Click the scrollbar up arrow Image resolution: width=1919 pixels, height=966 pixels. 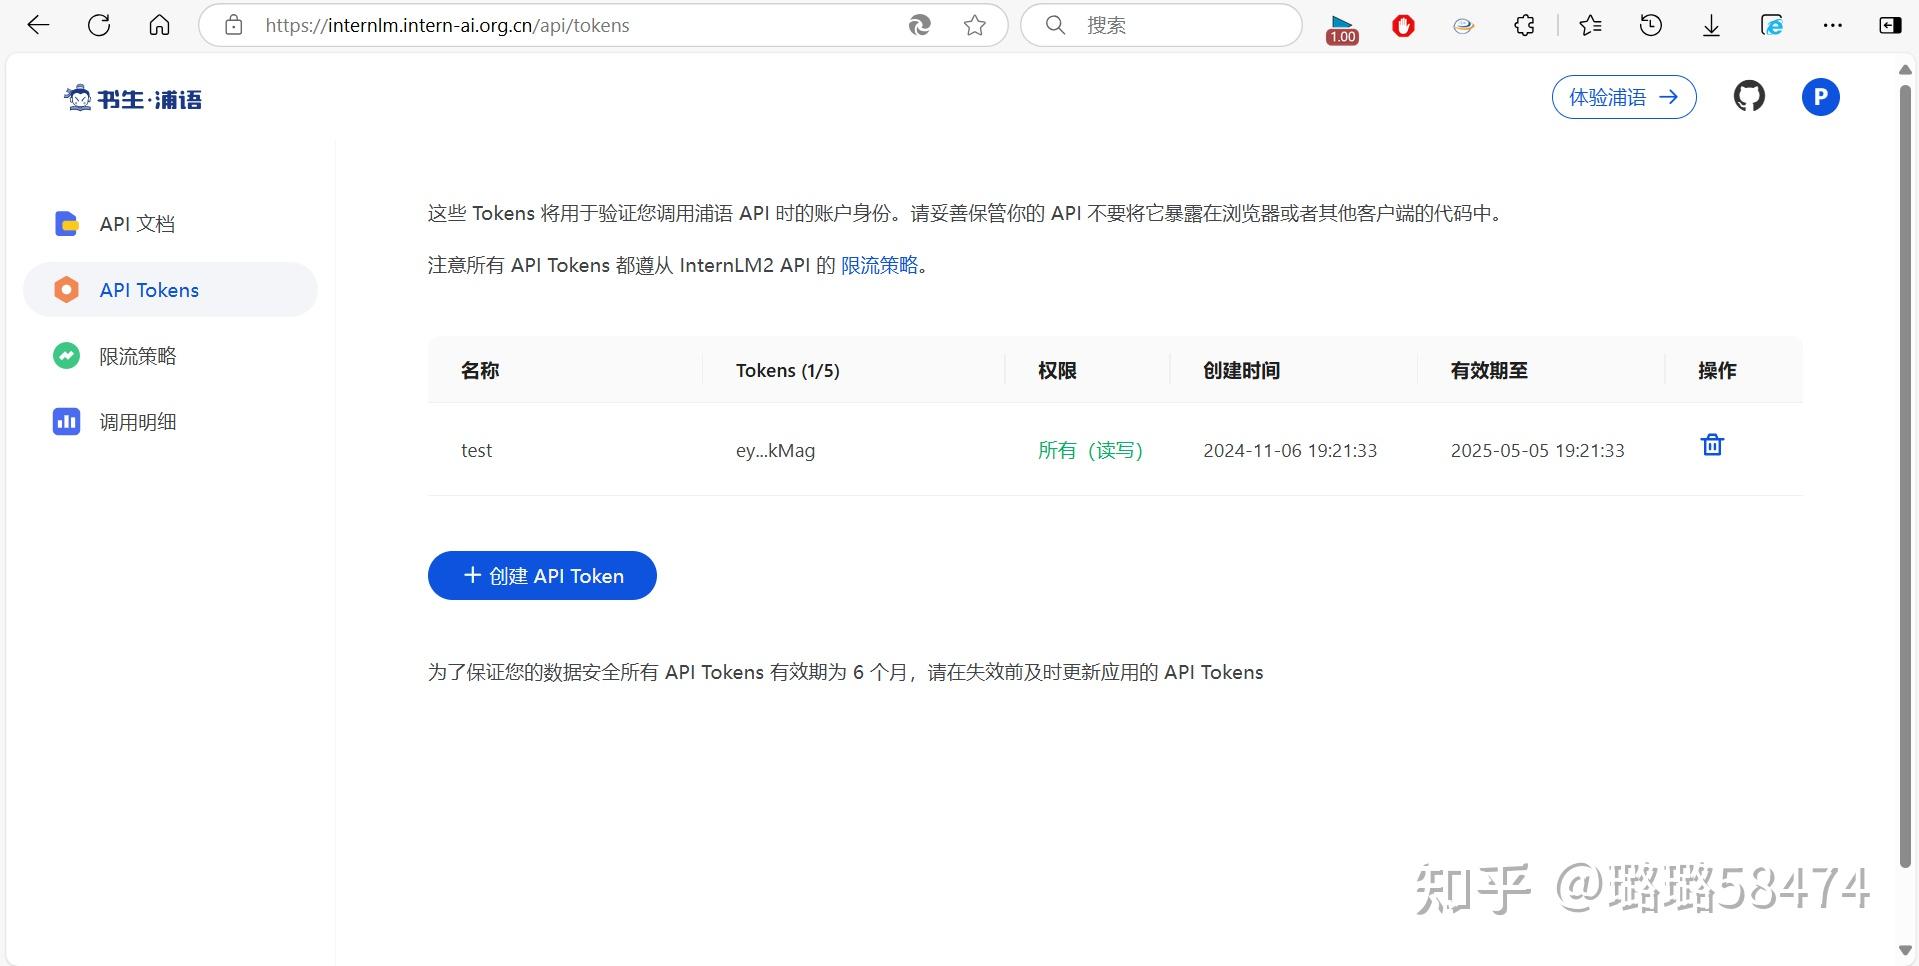click(x=1905, y=70)
